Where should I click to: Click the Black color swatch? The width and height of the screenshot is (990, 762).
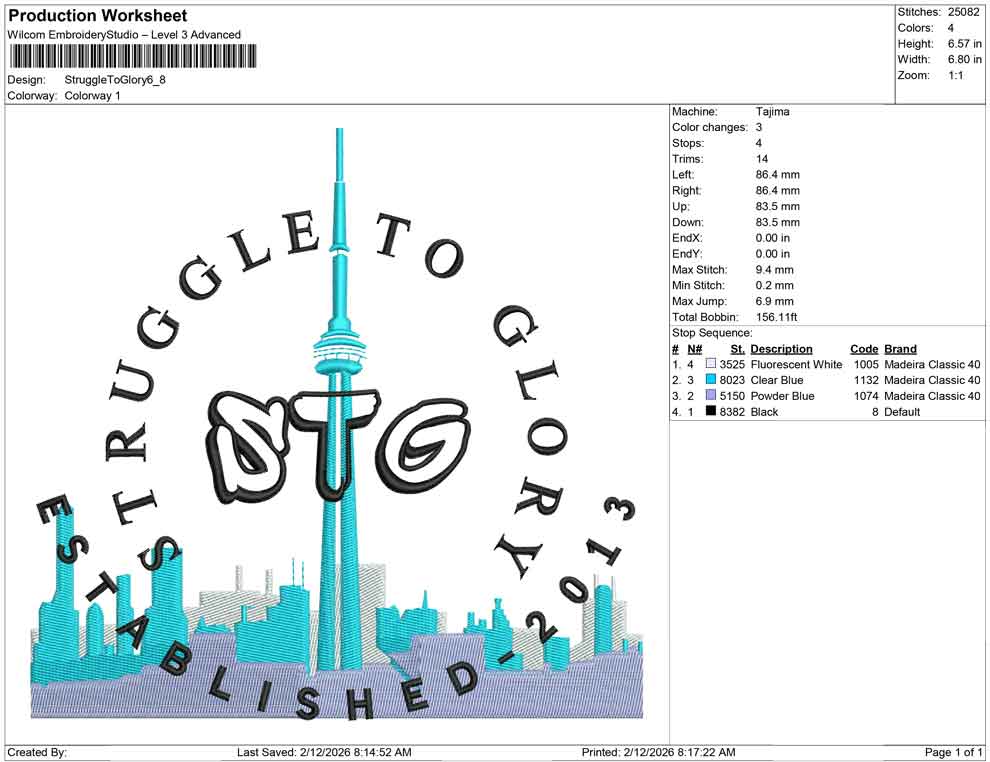(711, 412)
